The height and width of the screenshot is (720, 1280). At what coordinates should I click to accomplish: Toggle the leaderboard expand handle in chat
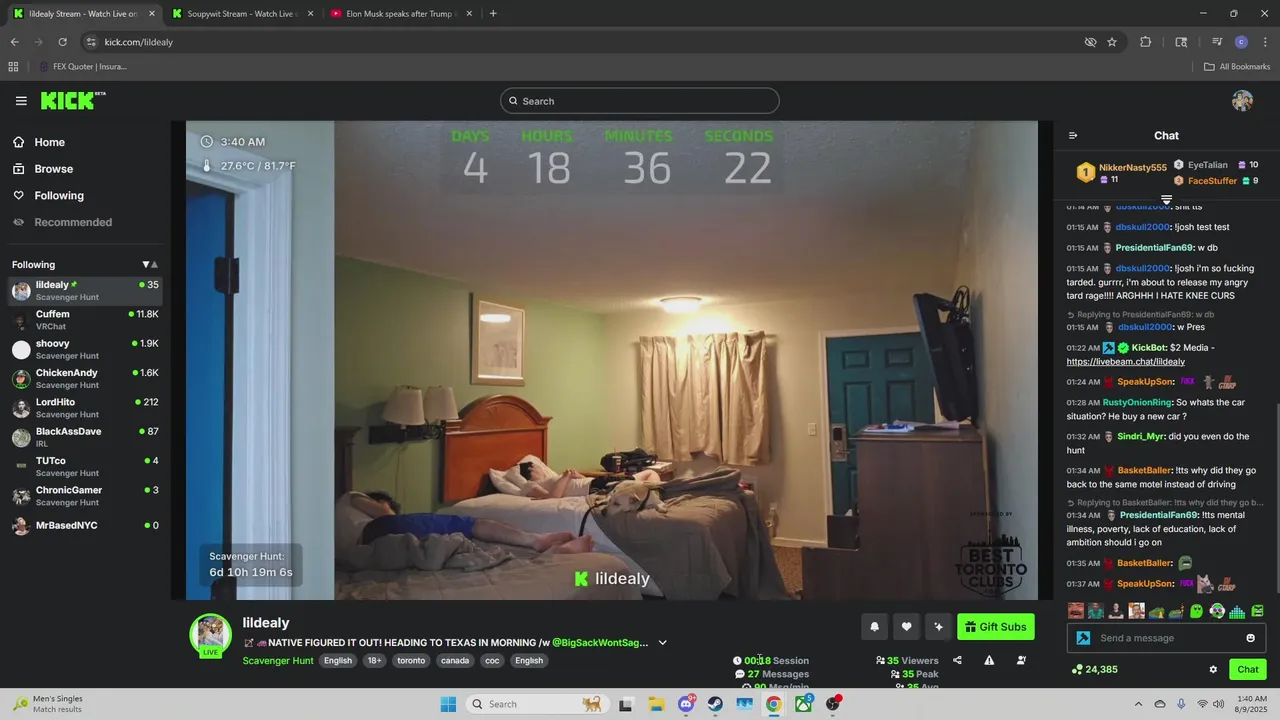tap(1166, 200)
